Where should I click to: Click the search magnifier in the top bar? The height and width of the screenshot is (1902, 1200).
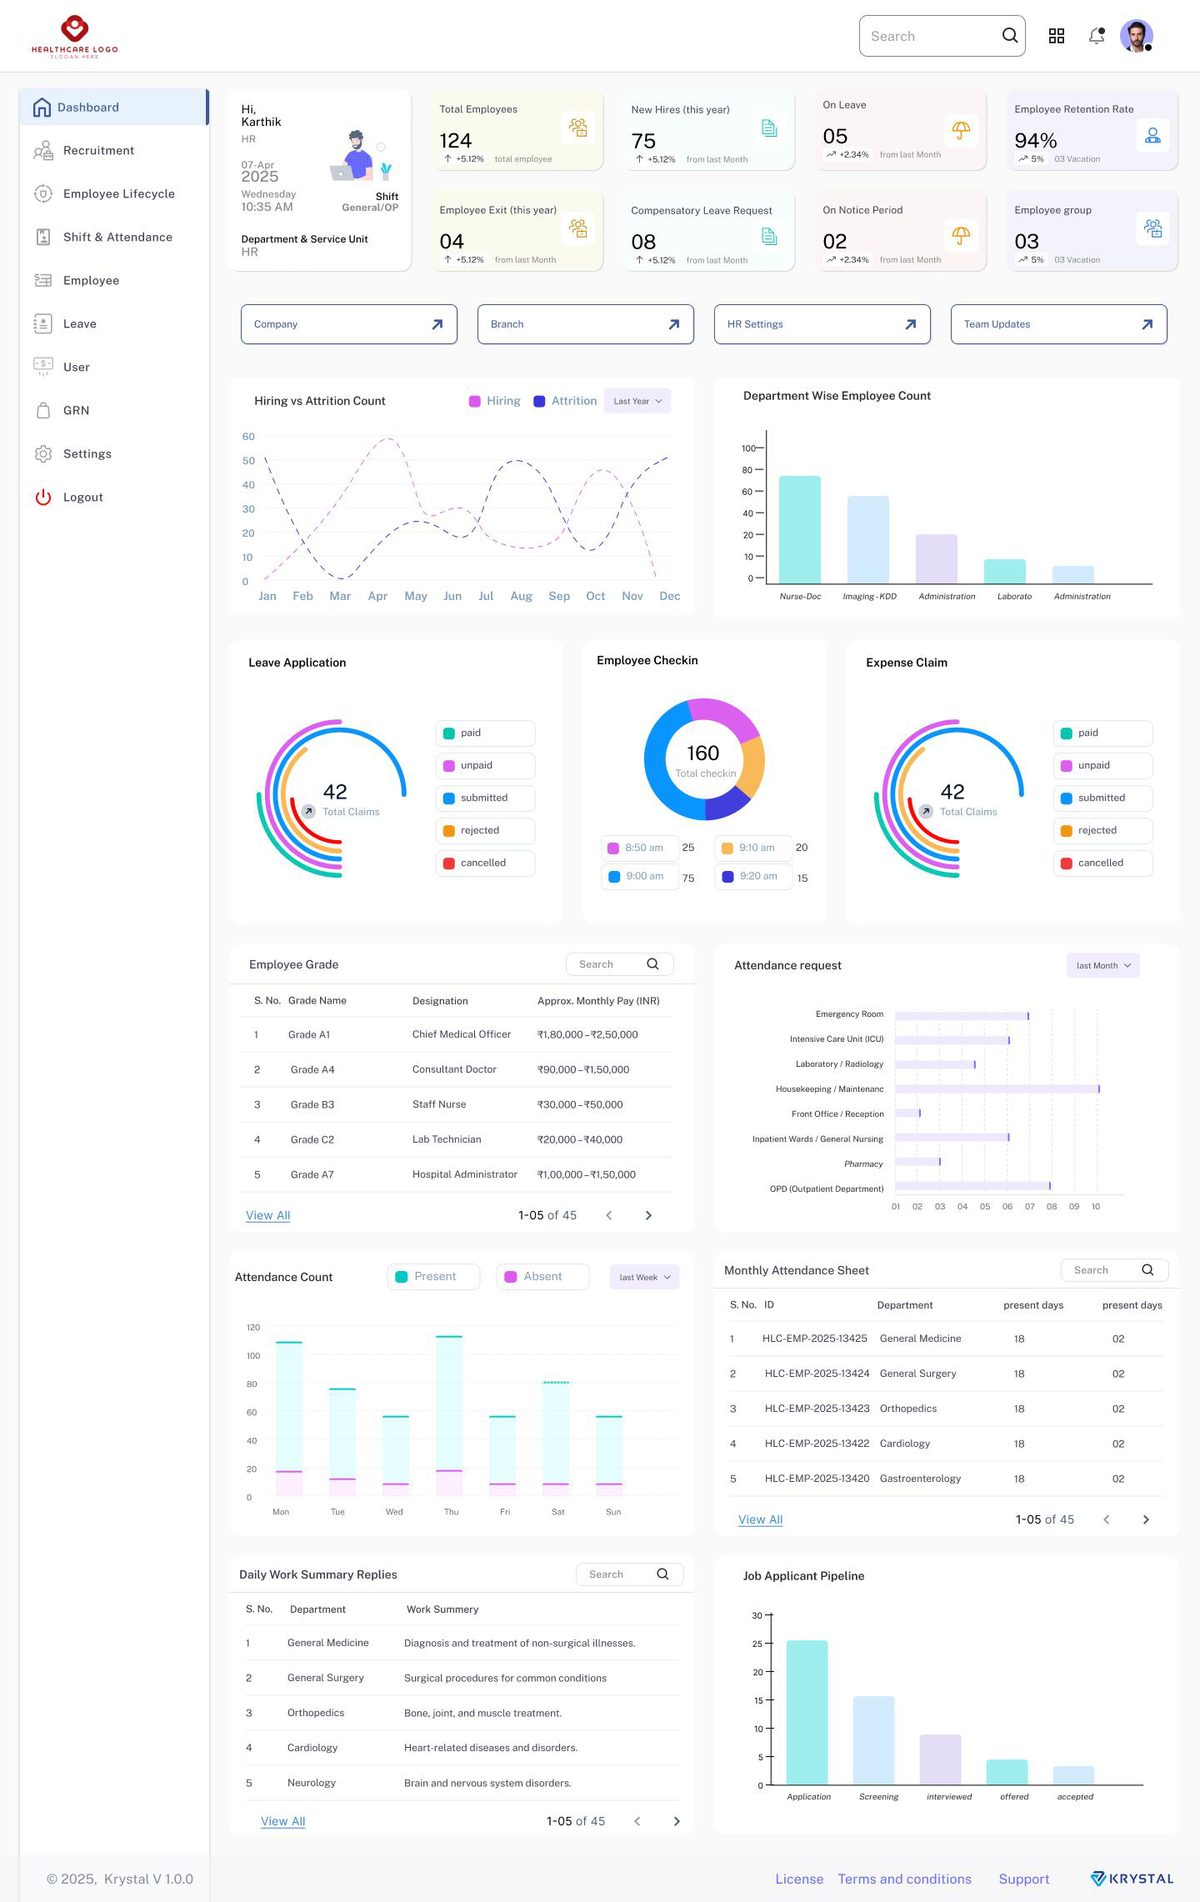(x=1010, y=36)
